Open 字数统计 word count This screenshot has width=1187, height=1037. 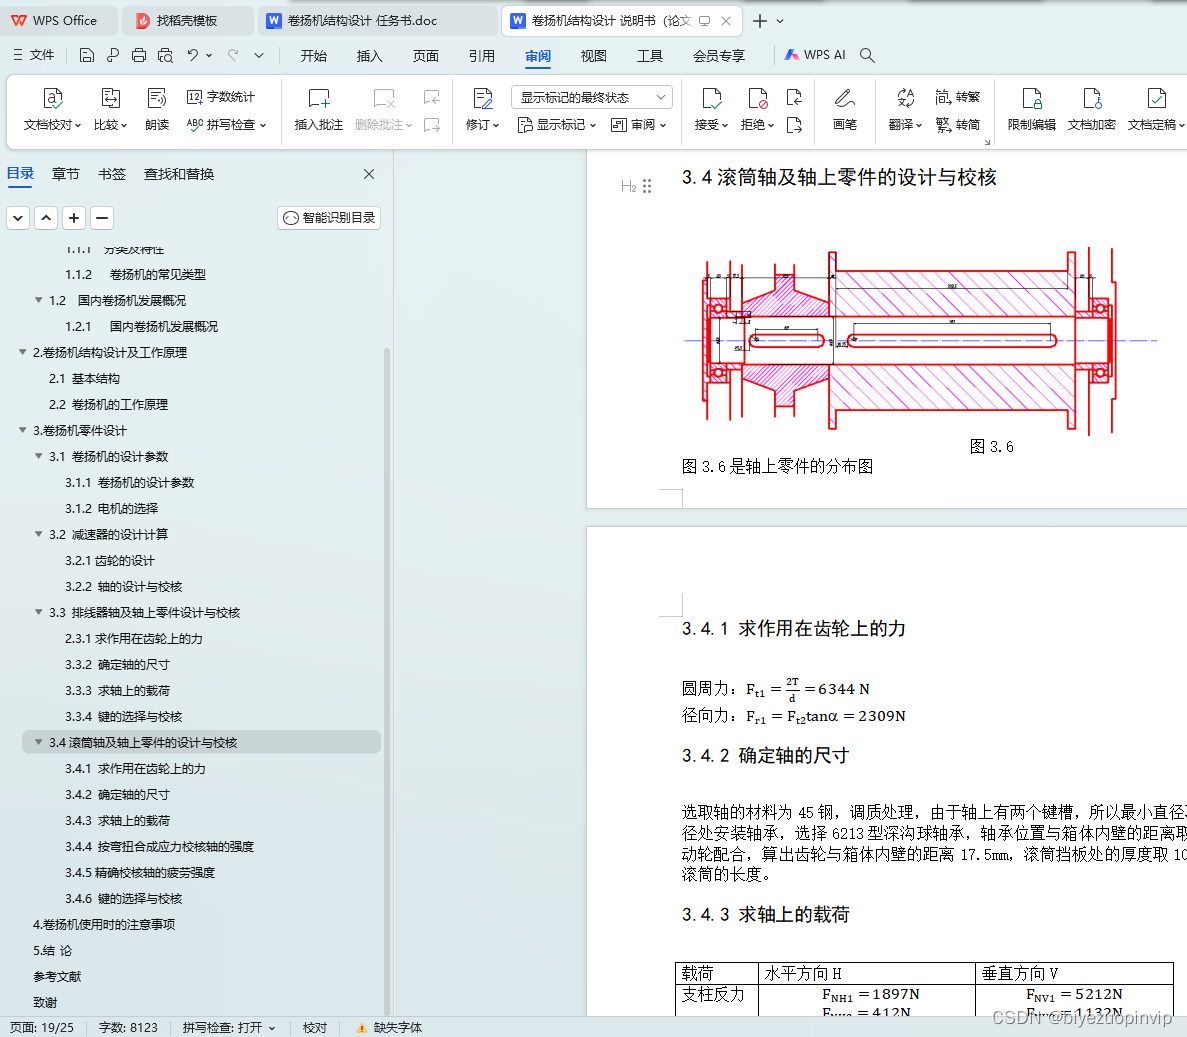(x=221, y=97)
